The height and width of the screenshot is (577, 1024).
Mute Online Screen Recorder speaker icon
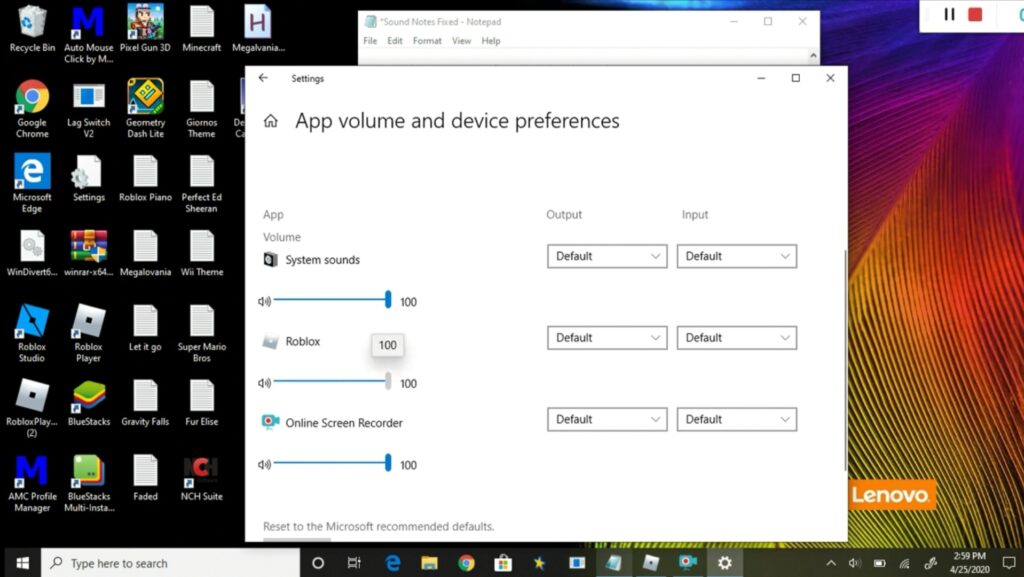[264, 464]
